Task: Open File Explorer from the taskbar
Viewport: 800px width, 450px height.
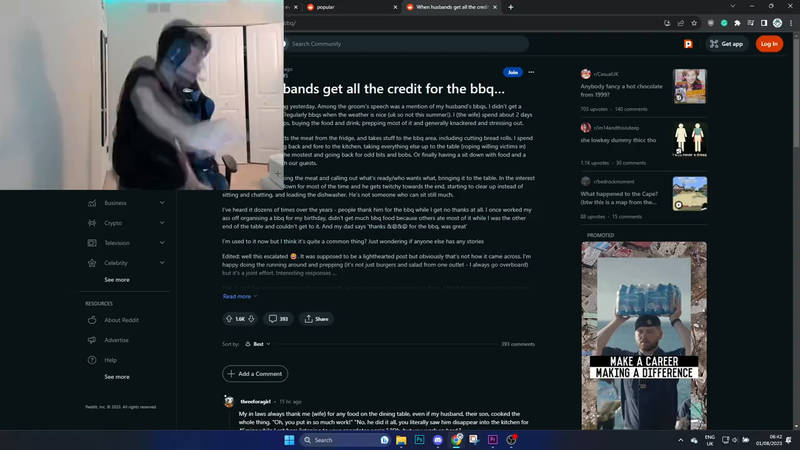Action: (401, 440)
